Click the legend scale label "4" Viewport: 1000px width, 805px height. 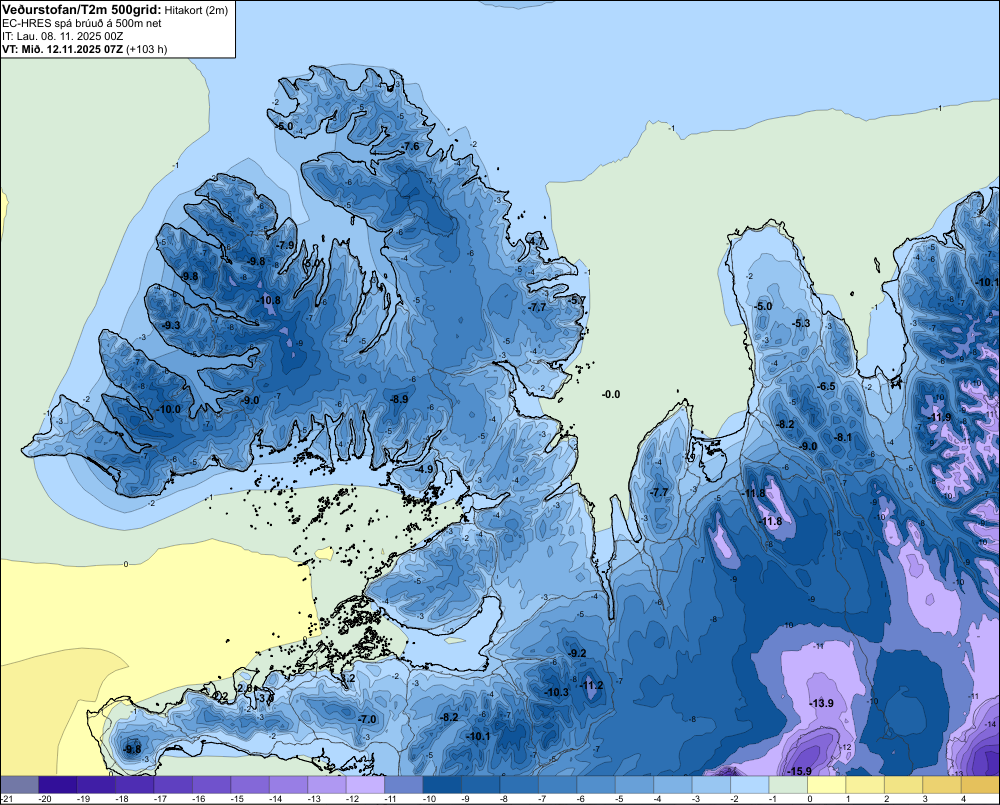tap(964, 799)
